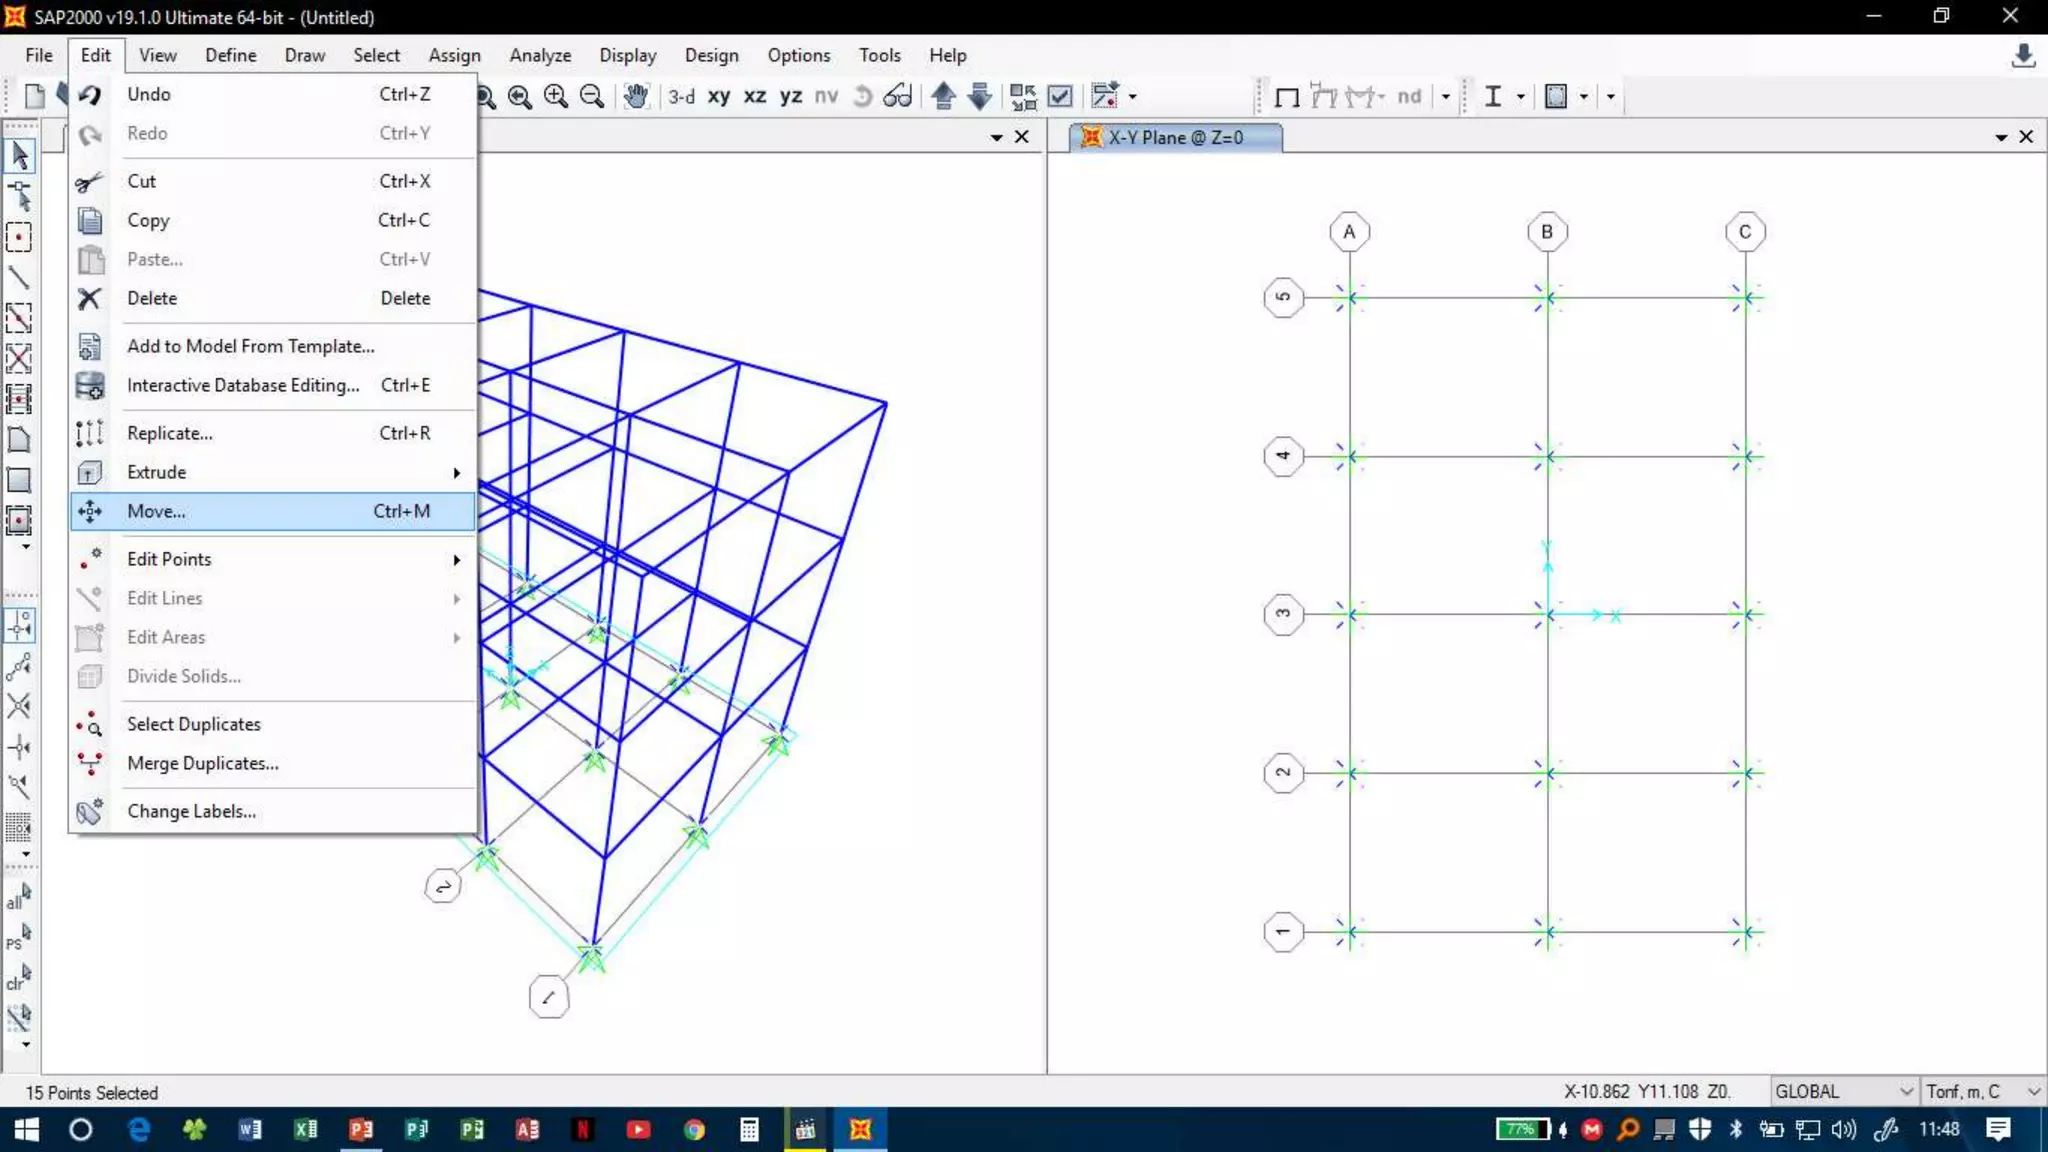
Task: Click the perspective toggle glasses icon
Action: (898, 96)
